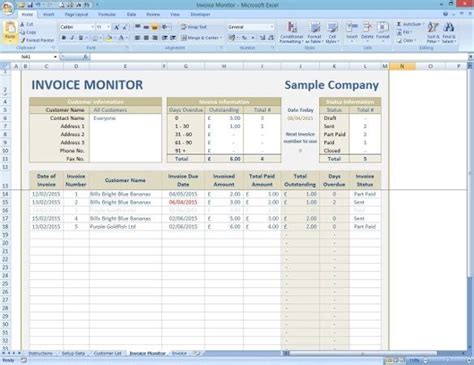Screen dimensions: 474x365
Task: Click the increase indent icon
Action: 173,38
